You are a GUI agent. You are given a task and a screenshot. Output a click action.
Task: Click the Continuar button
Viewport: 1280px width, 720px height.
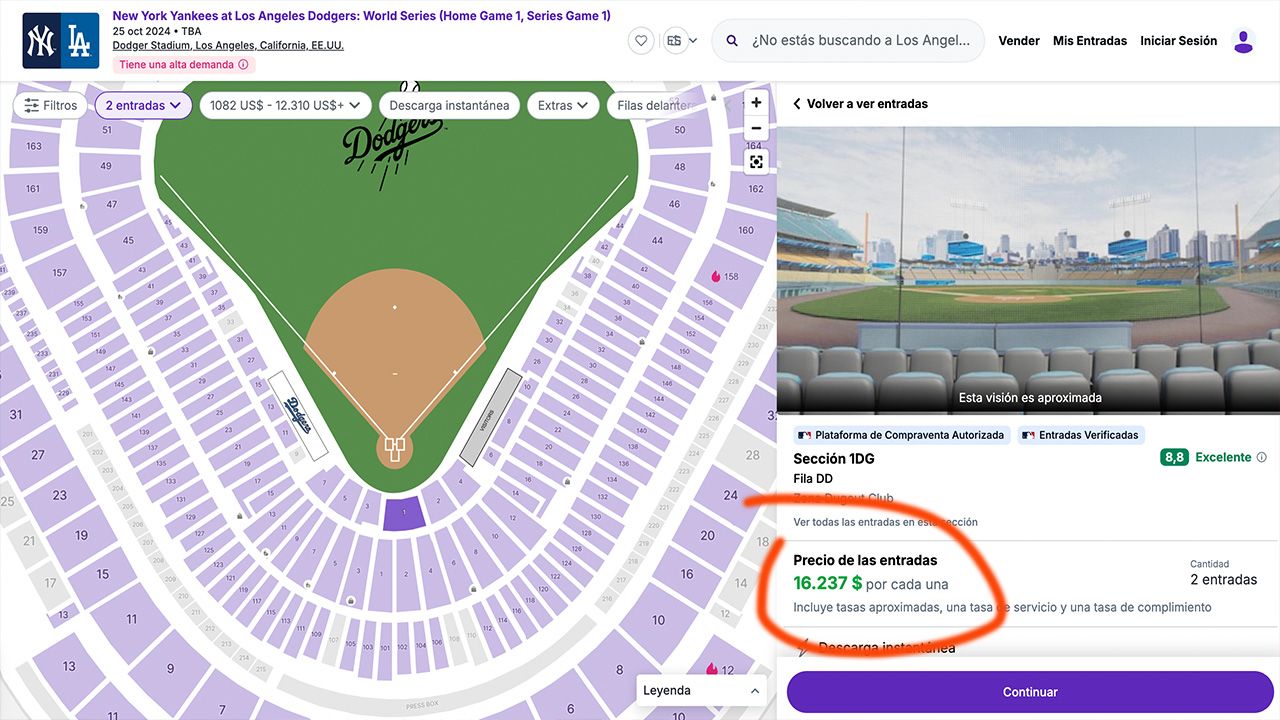1030,692
